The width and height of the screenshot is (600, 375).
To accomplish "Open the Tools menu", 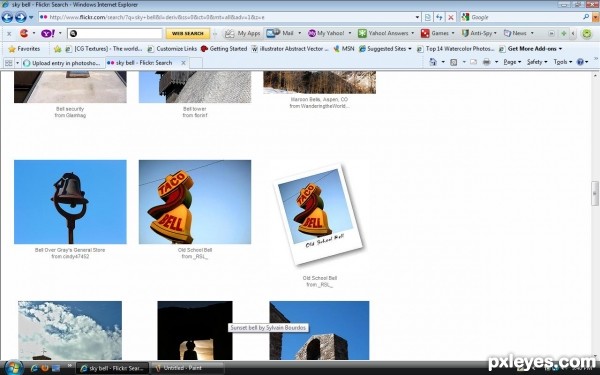I will coord(562,62).
